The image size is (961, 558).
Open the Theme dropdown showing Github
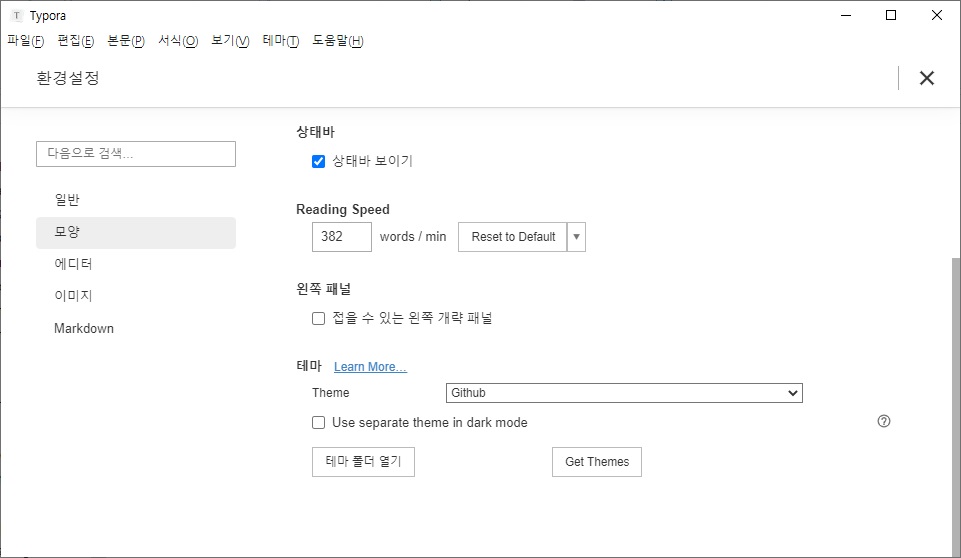(x=624, y=393)
